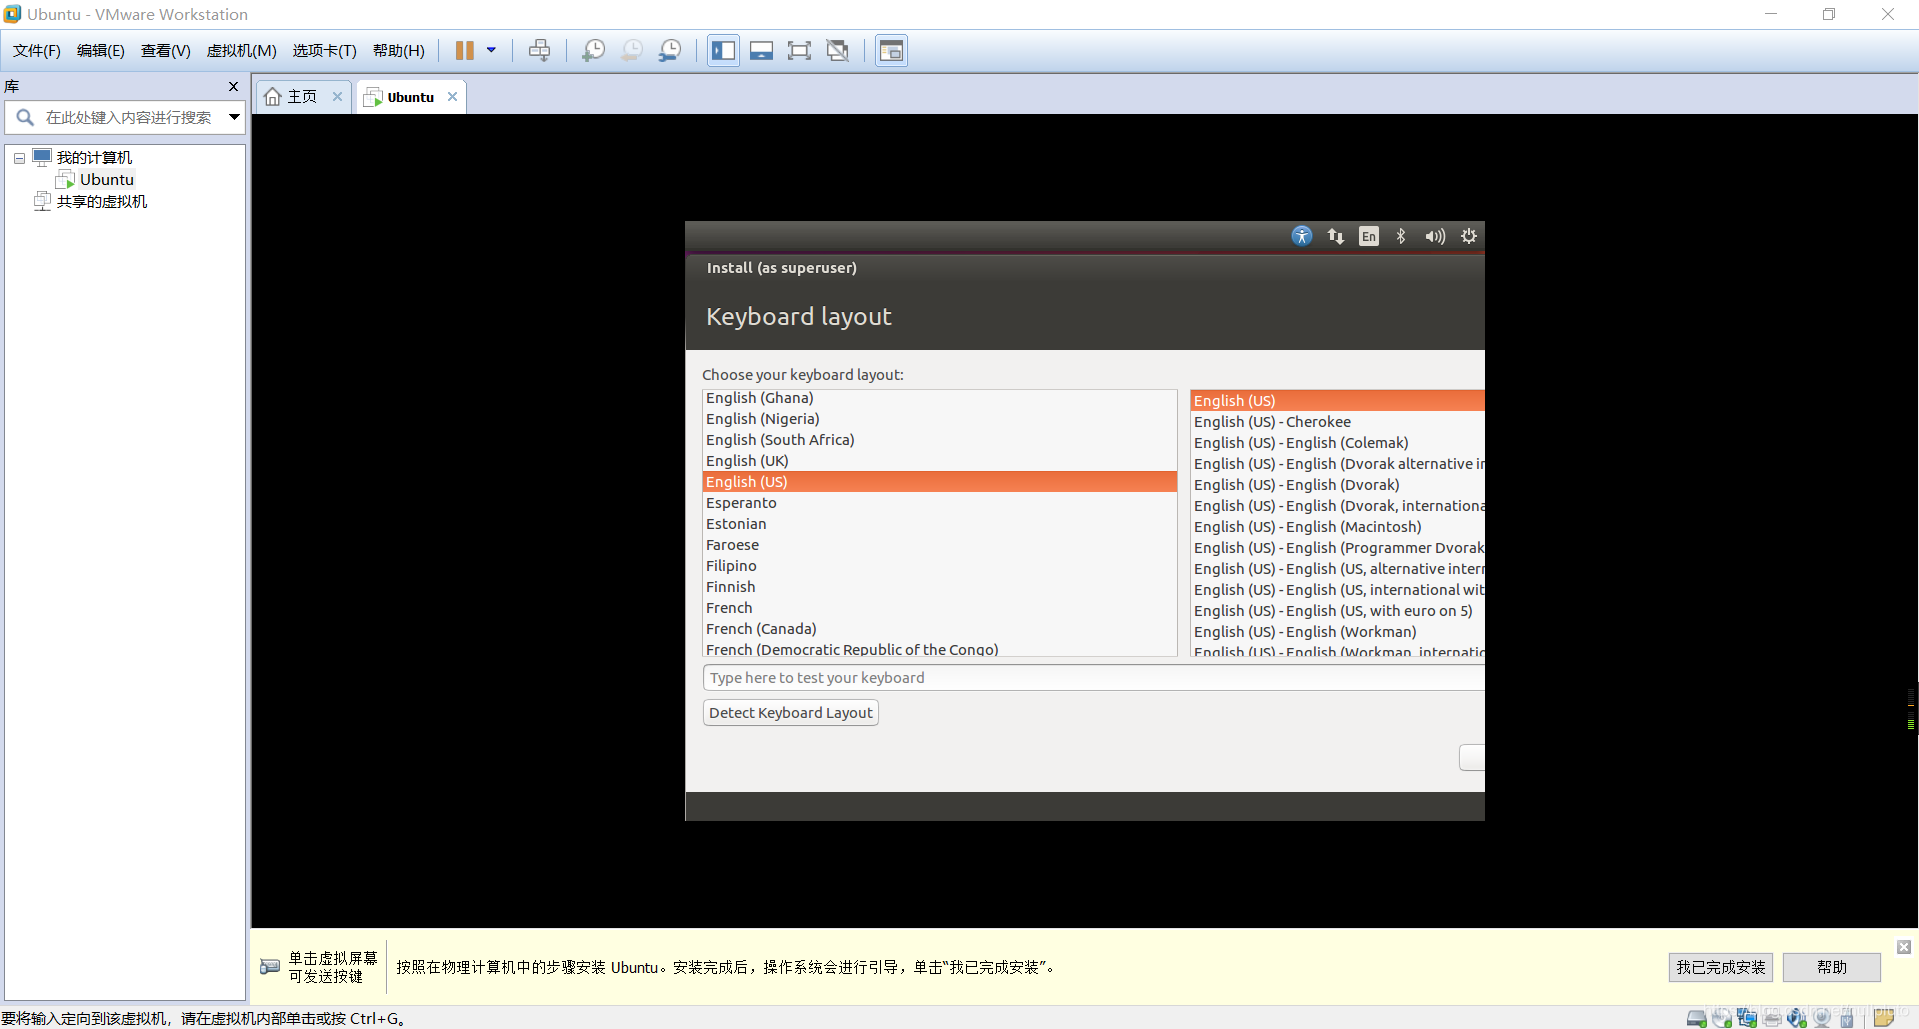Click the Detect Keyboard Layout button
The height and width of the screenshot is (1029, 1919).
[791, 713]
